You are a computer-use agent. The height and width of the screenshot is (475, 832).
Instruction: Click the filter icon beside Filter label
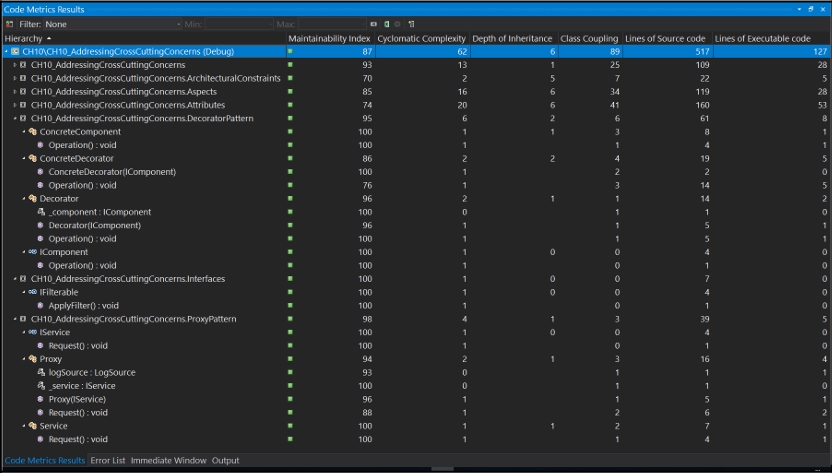10,24
